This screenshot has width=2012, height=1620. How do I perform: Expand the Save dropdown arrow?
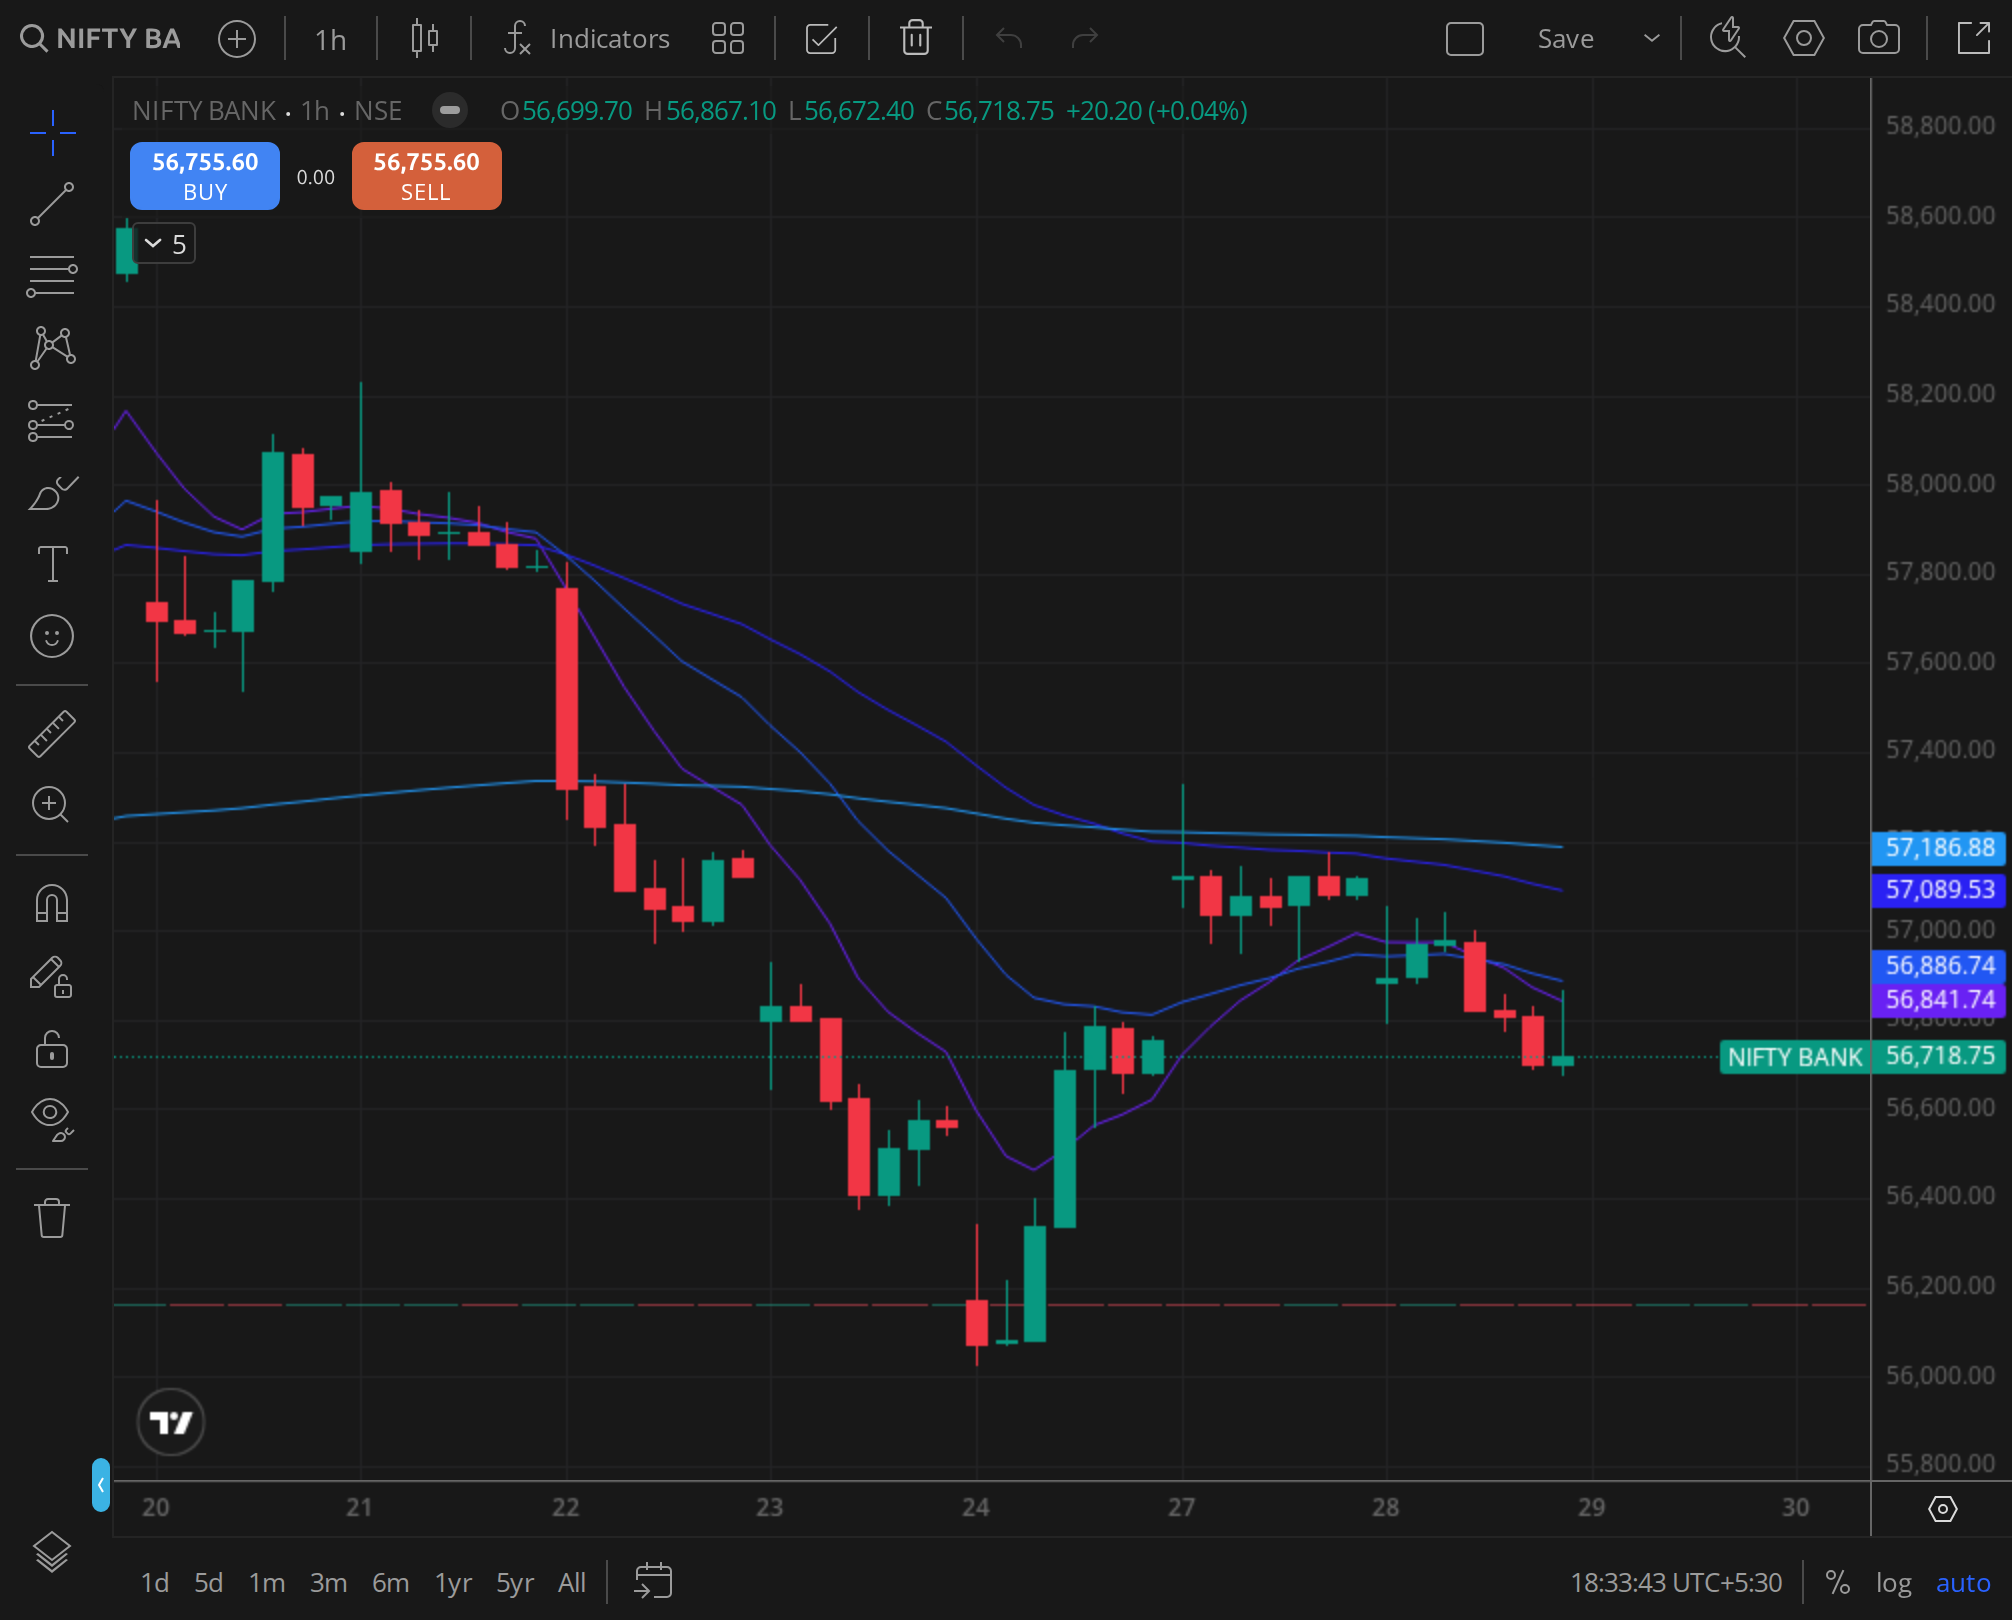[1652, 39]
